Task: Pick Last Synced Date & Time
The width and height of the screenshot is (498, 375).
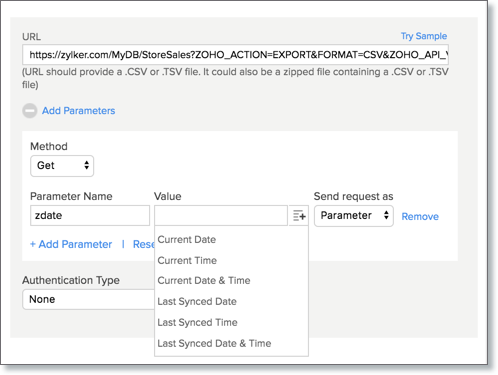Action: point(214,343)
